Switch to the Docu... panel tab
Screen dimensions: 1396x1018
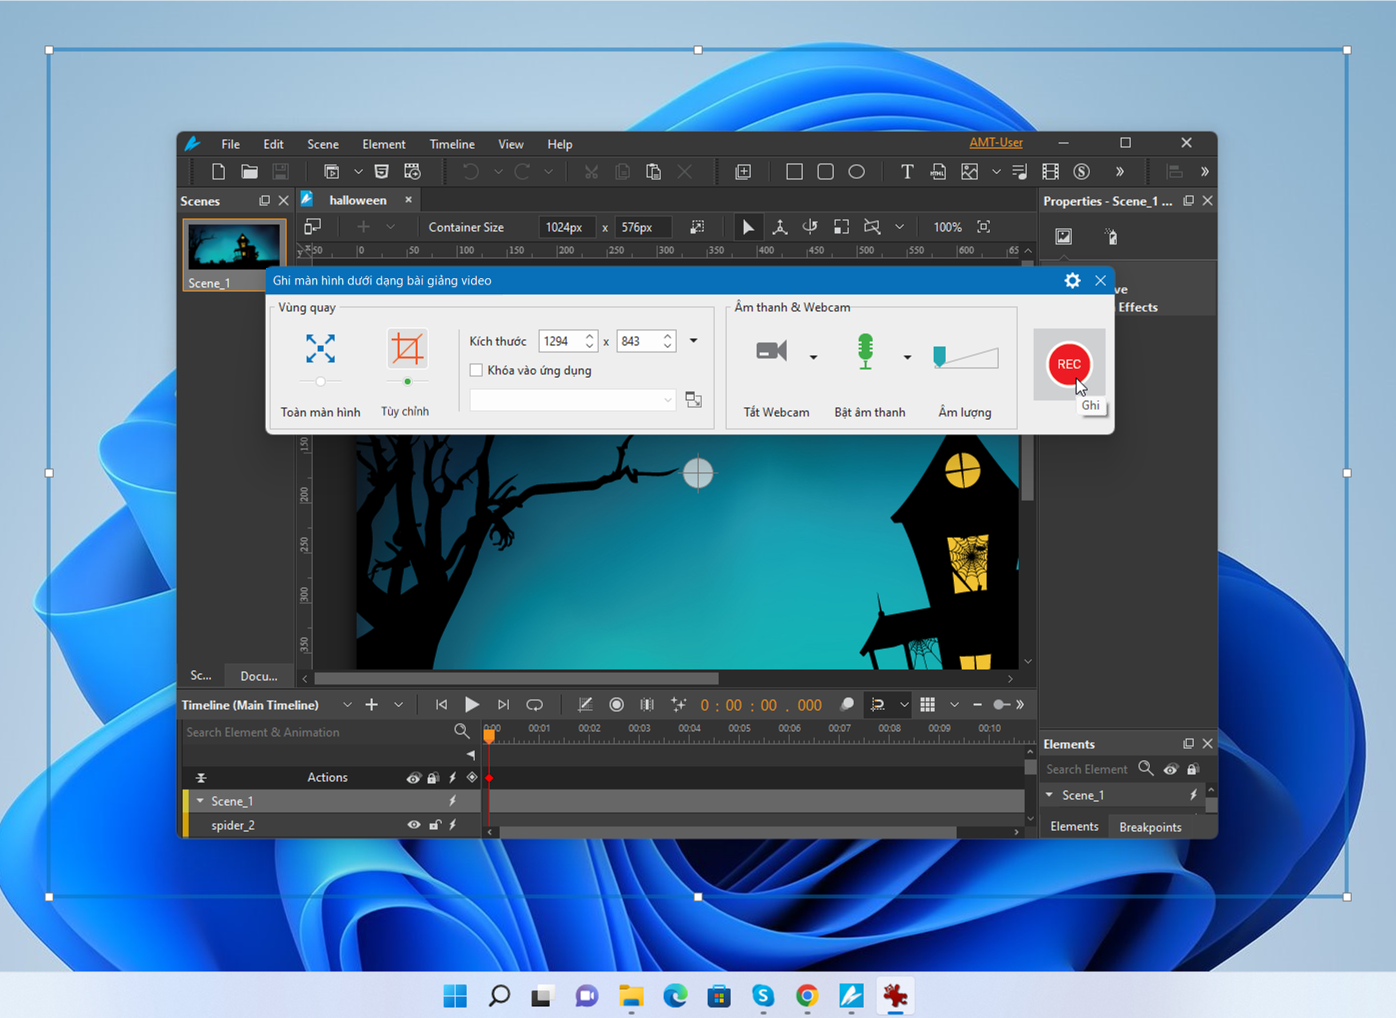coord(259,676)
